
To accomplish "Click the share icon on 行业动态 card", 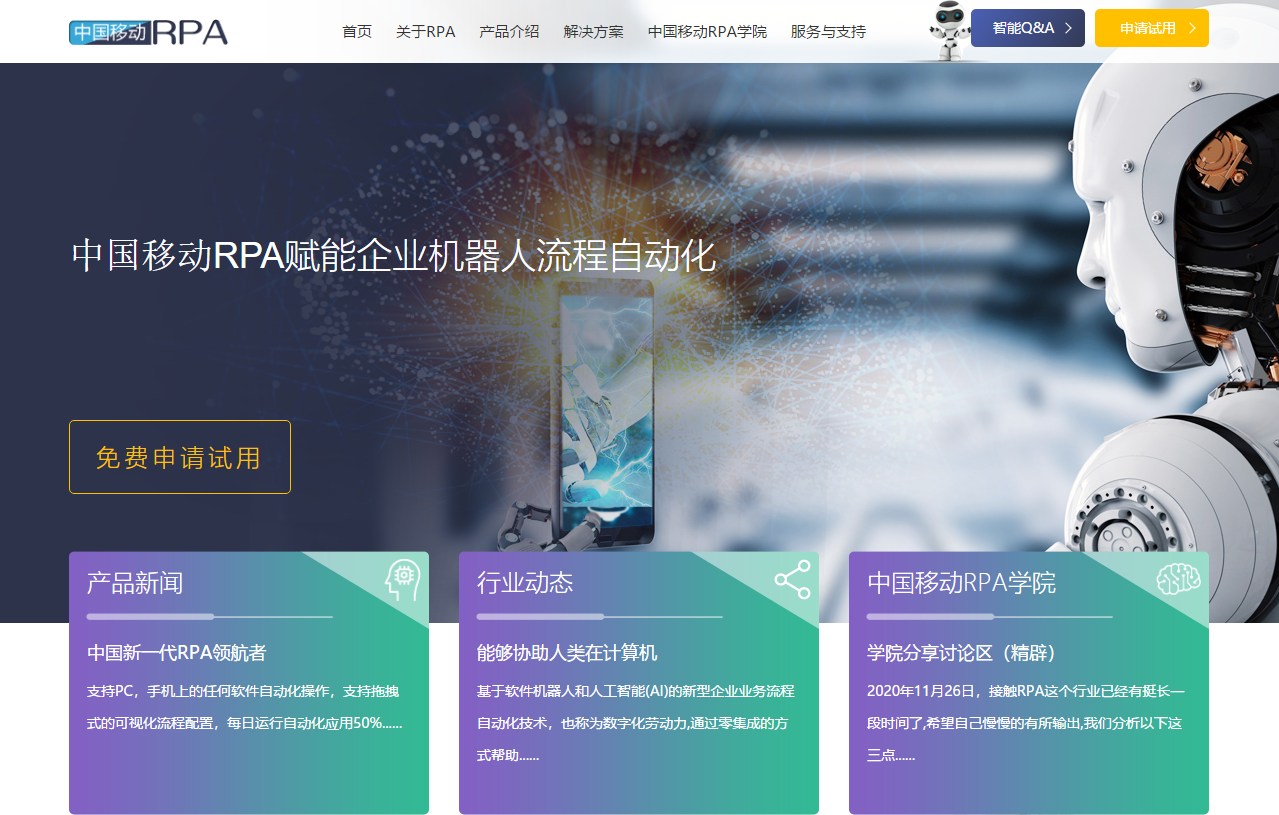I will (792, 580).
